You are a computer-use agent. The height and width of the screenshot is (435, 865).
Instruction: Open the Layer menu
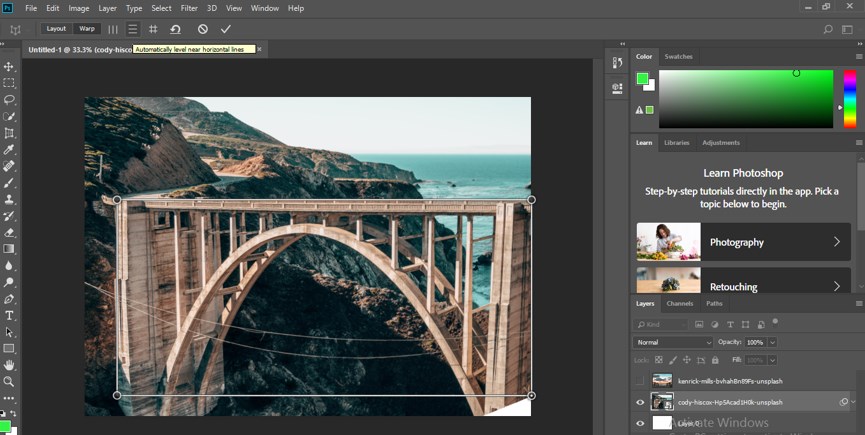click(x=108, y=8)
